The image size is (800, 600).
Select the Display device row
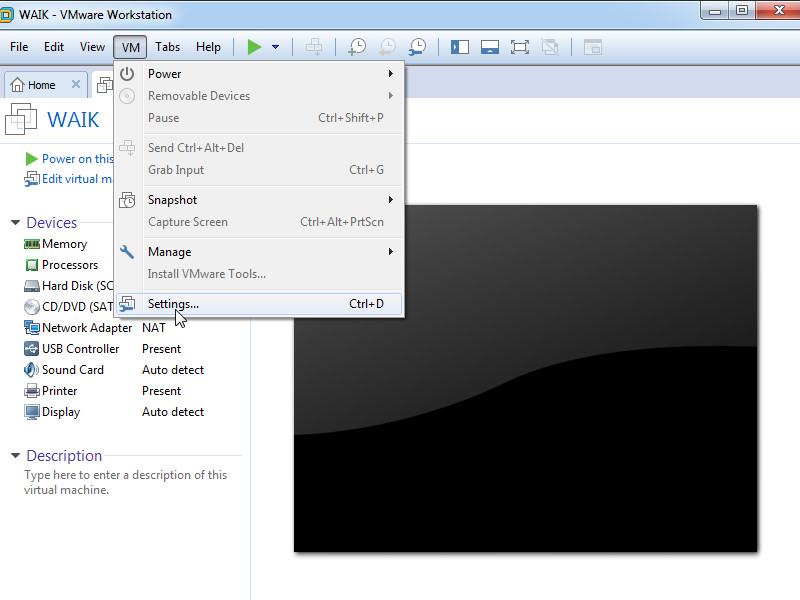click(x=114, y=412)
